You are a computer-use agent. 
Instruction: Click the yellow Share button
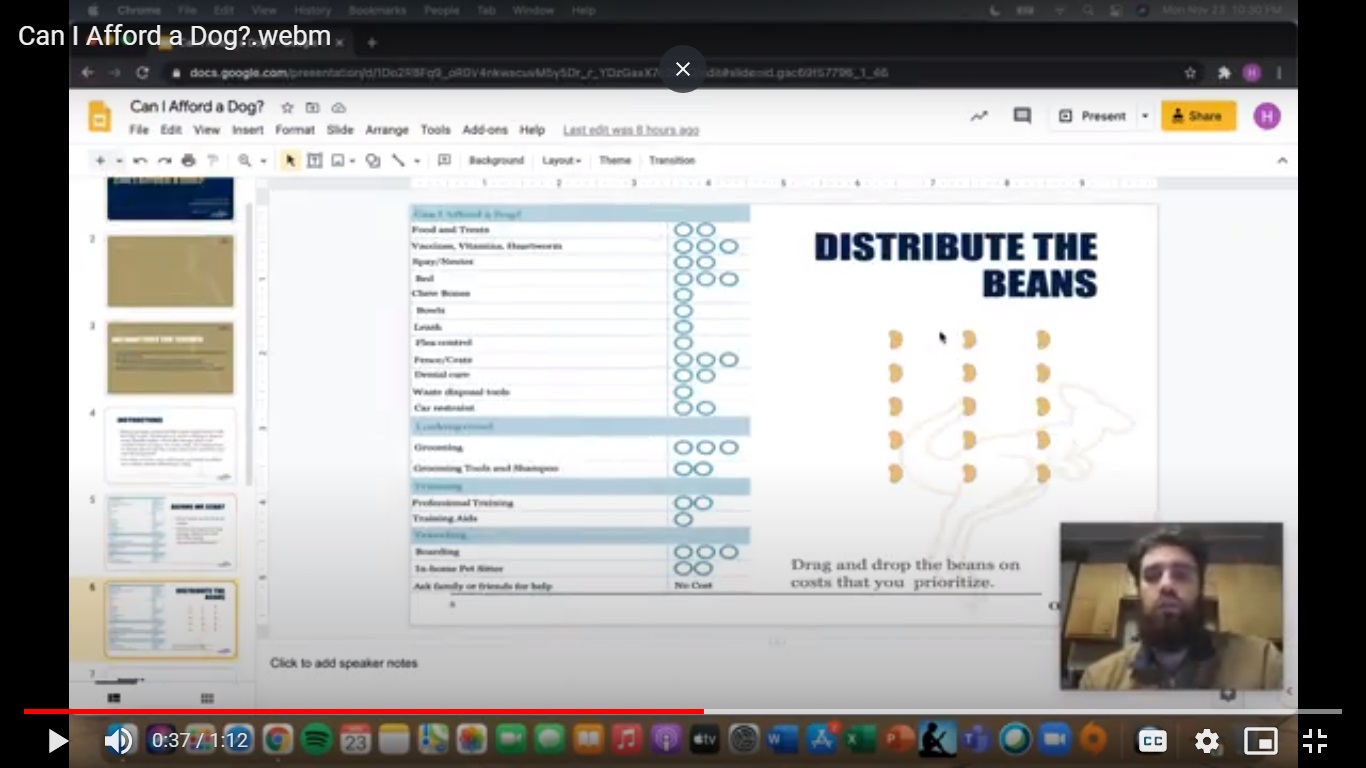[x=1198, y=116]
